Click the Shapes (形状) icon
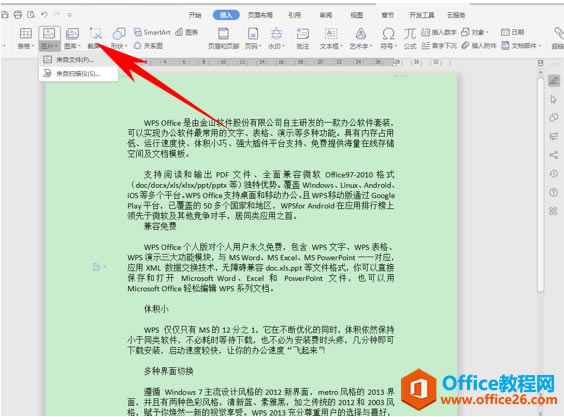This screenshot has height=417, width=564. click(x=119, y=33)
